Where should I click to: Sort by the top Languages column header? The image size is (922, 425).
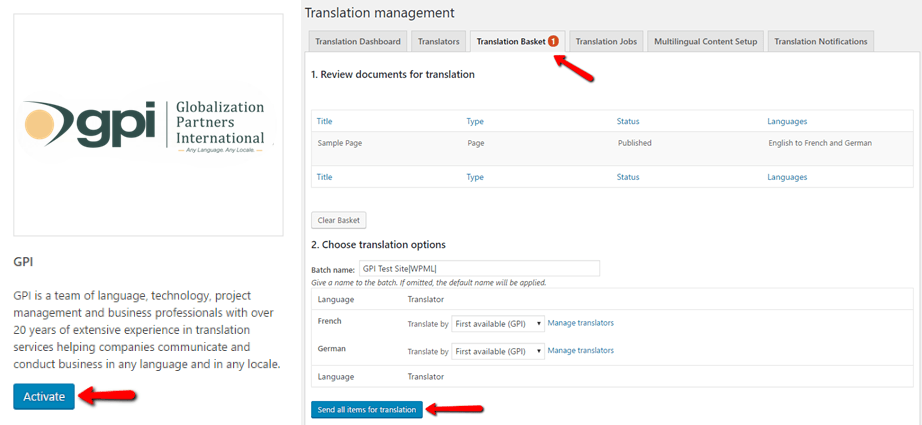point(787,121)
